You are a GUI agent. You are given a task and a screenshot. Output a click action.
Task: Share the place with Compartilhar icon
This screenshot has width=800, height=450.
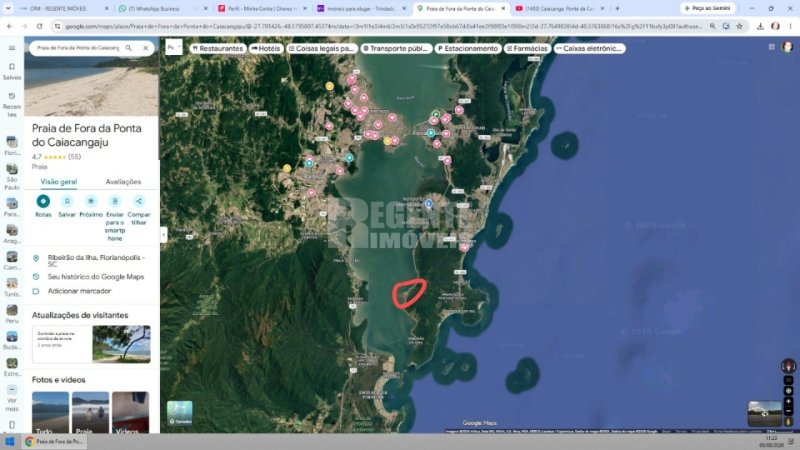point(139,210)
